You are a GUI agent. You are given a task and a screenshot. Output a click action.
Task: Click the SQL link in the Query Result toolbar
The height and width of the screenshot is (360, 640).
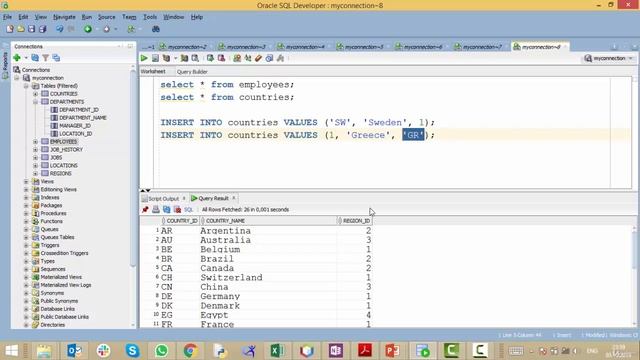click(x=188, y=209)
